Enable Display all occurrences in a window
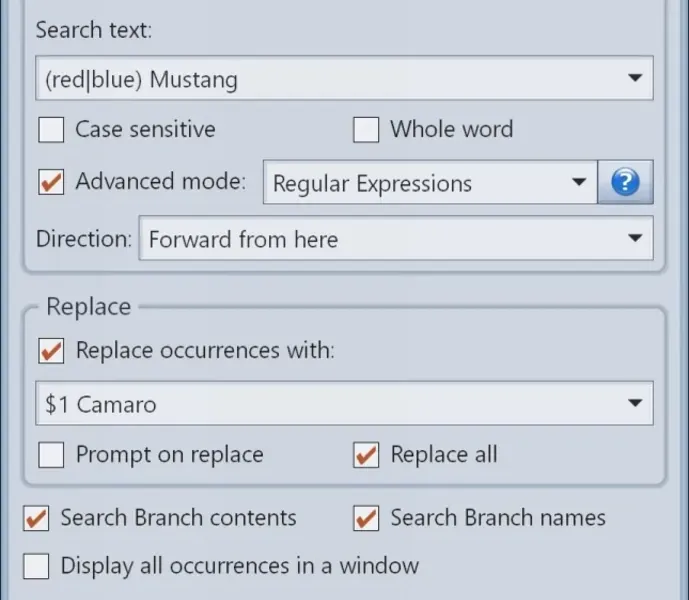Image resolution: width=689 pixels, height=600 pixels. point(37,566)
